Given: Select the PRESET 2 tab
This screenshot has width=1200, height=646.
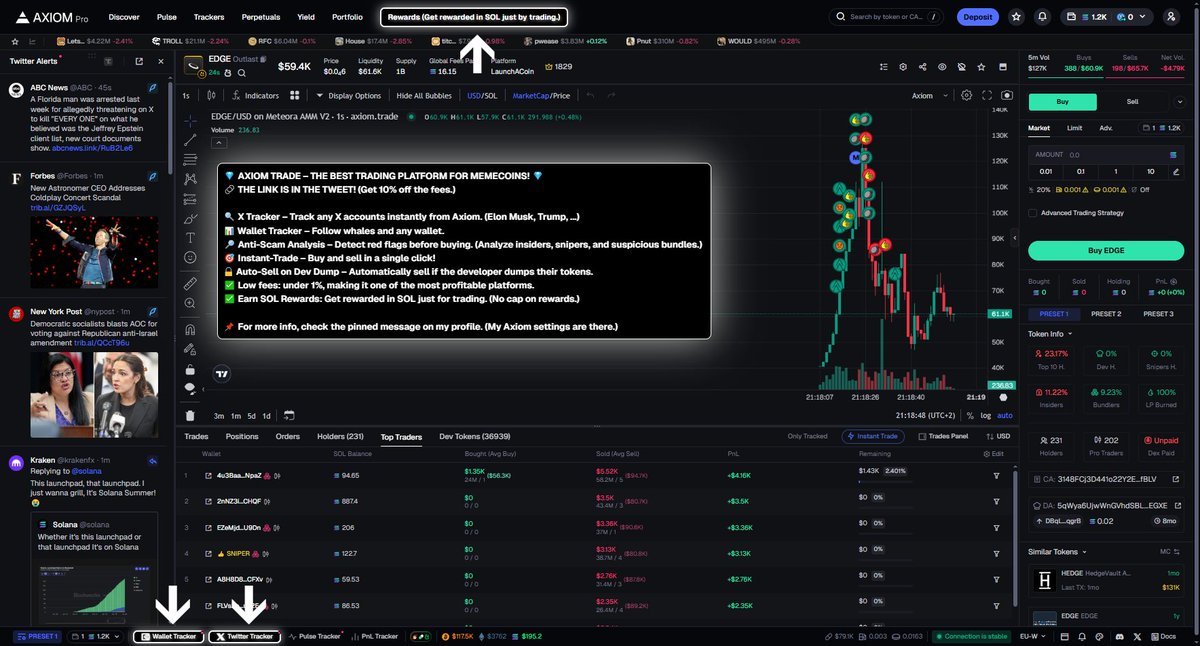Looking at the screenshot, I should [1106, 314].
